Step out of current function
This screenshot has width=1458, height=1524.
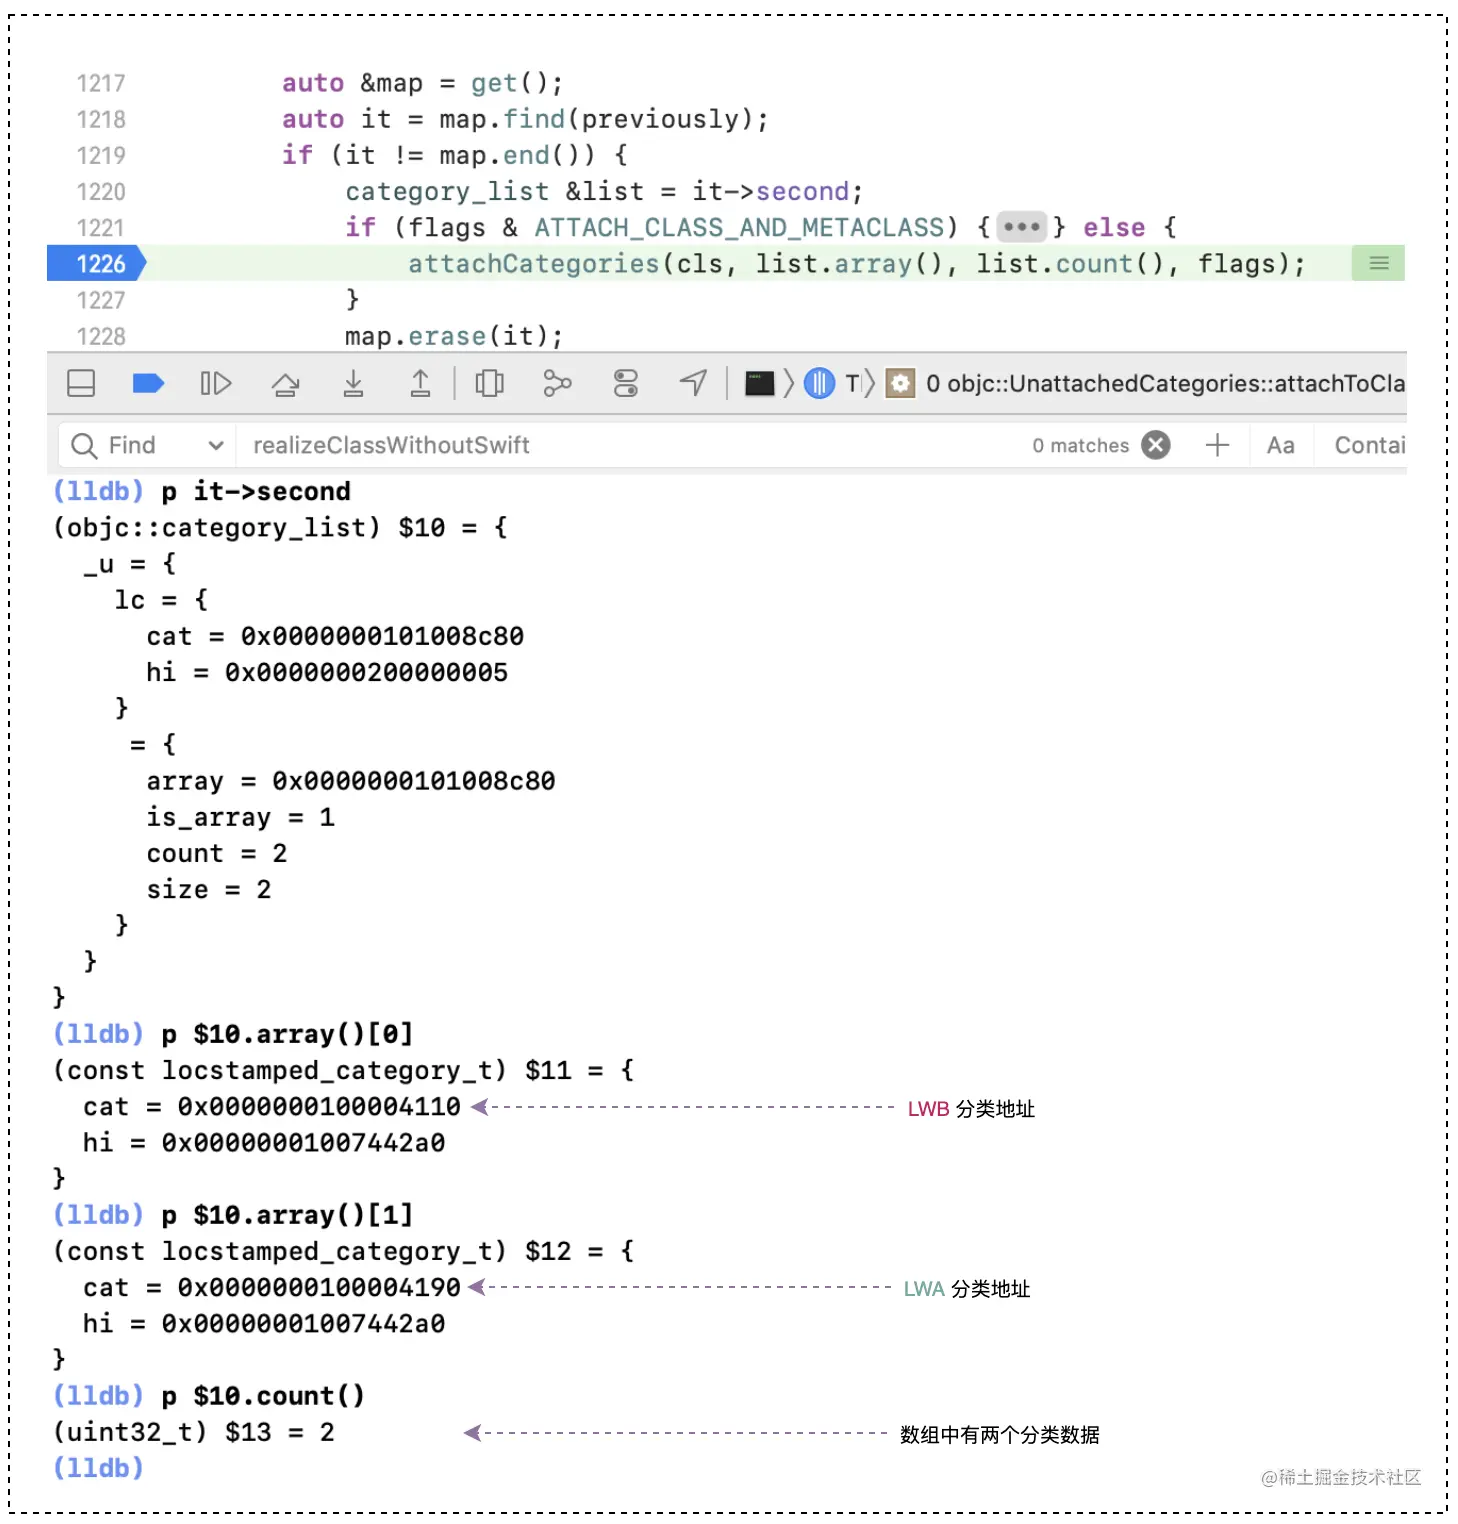[421, 384]
